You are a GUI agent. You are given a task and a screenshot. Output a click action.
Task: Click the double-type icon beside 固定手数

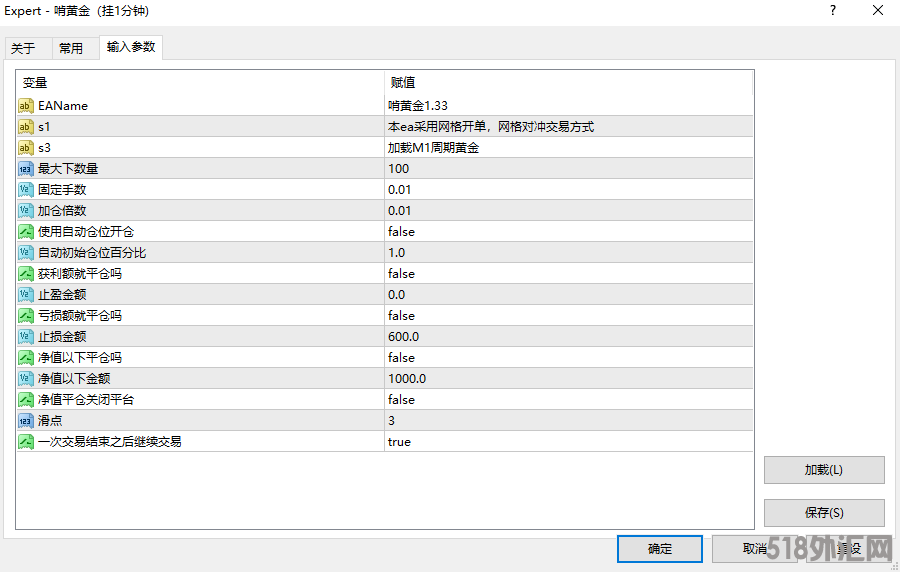coord(26,190)
